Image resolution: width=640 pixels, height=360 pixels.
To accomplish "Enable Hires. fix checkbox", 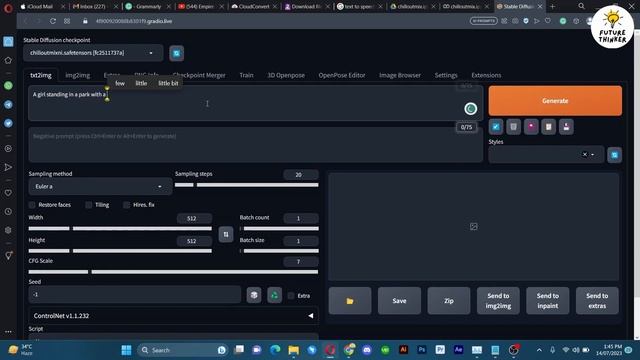I will pyautogui.click(x=127, y=205).
